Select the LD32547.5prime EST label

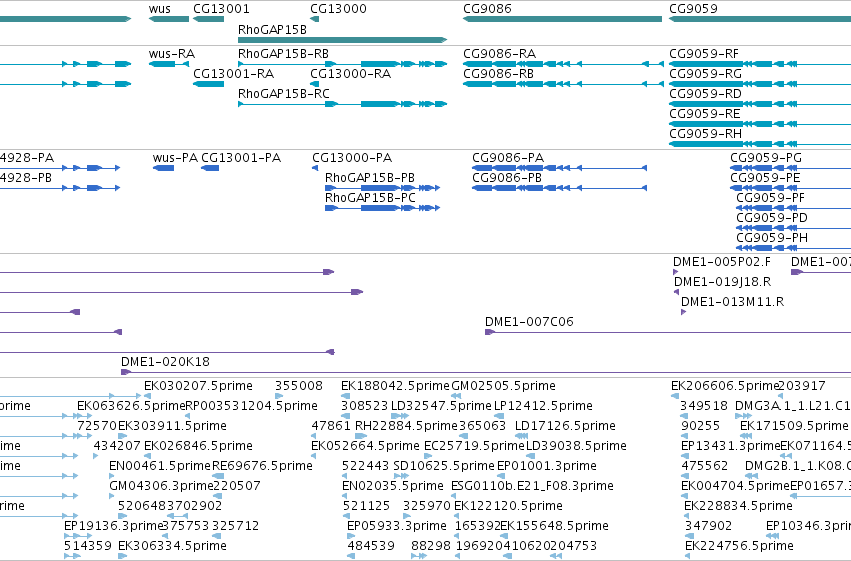coord(441,406)
